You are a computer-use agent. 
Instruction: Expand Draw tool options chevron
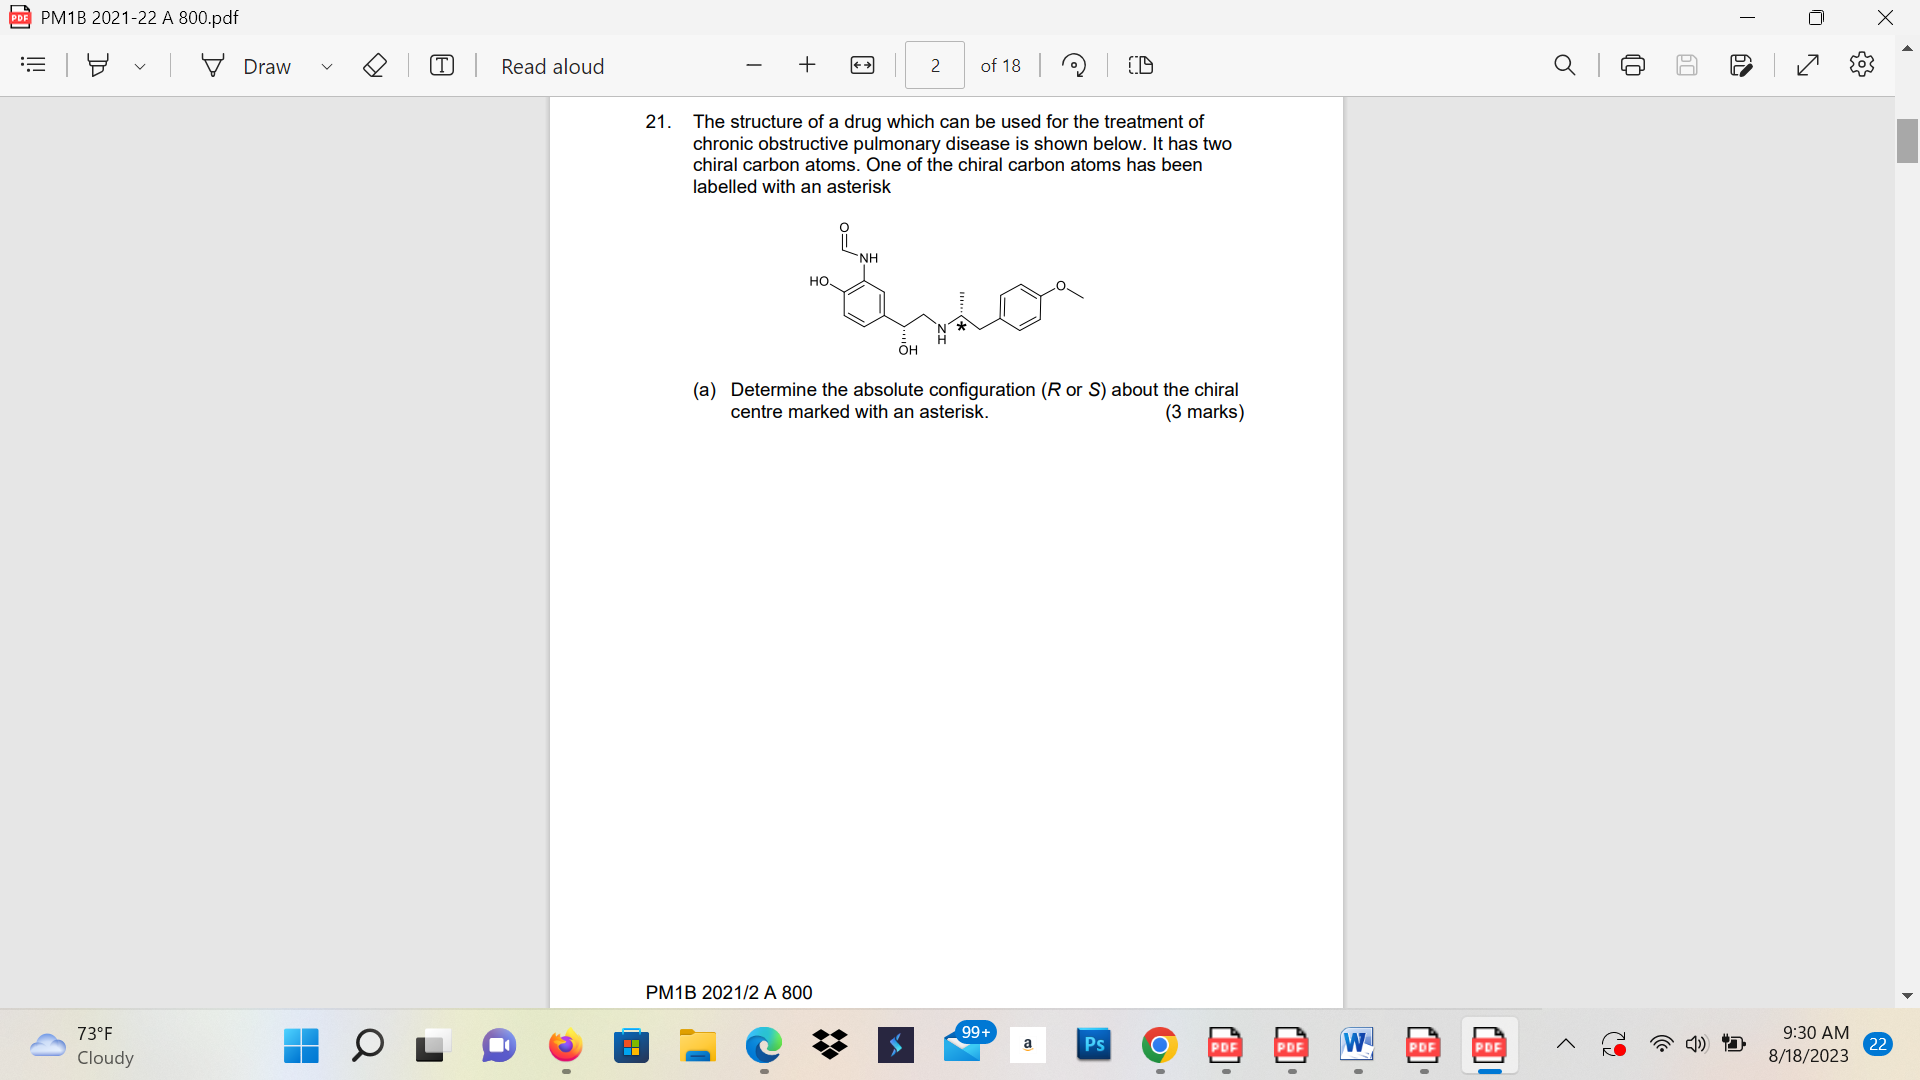pyautogui.click(x=326, y=66)
